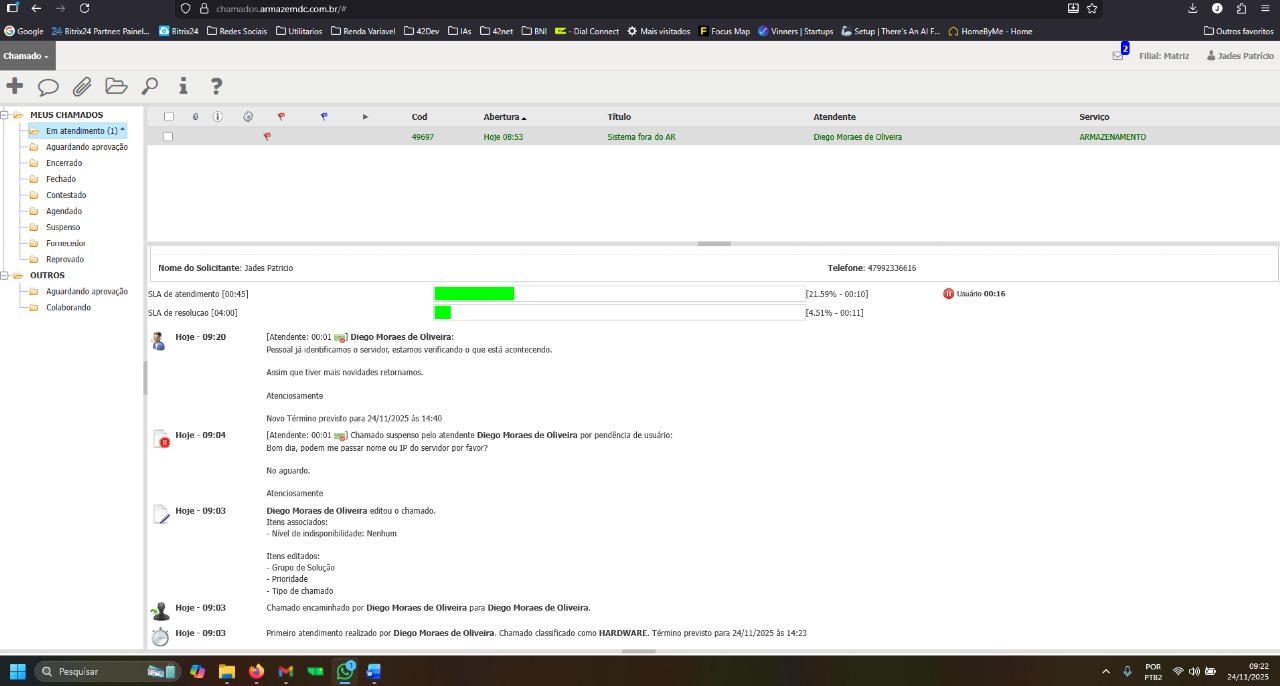Open the Chamado dropdown menu
This screenshot has width=1280, height=686.
[26, 56]
